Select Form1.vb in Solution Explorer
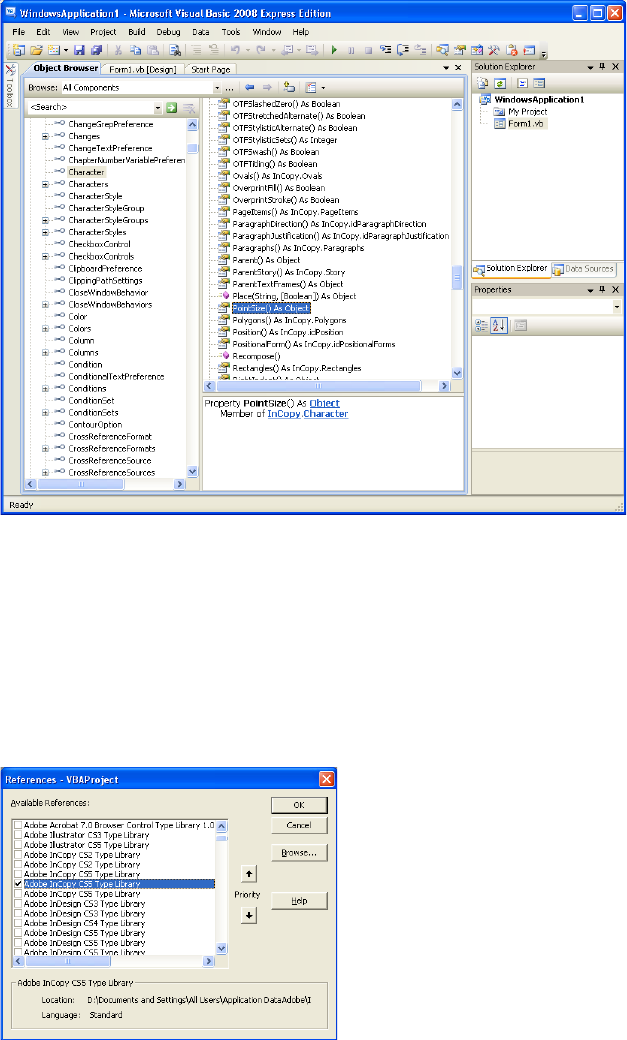Viewport: 627px width, 1040px height. pos(526,124)
